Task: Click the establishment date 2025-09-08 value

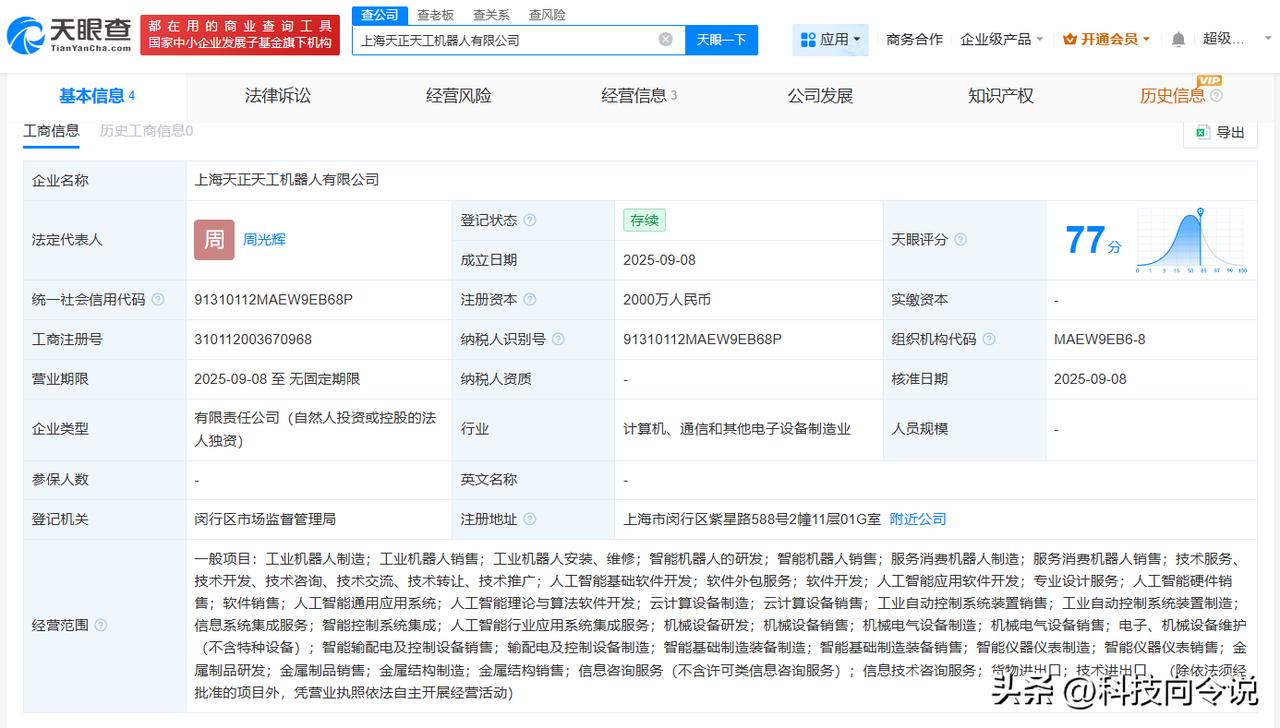Action: pyautogui.click(x=659, y=260)
